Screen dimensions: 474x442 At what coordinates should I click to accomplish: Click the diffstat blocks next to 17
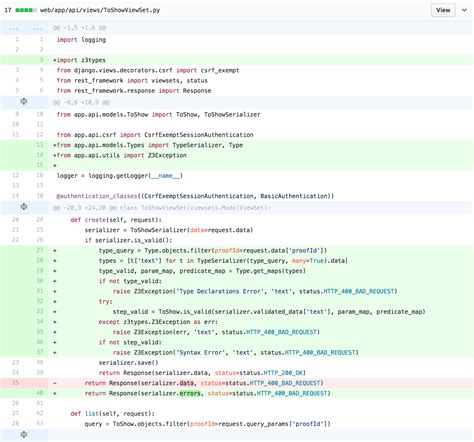pyautogui.click(x=26, y=10)
